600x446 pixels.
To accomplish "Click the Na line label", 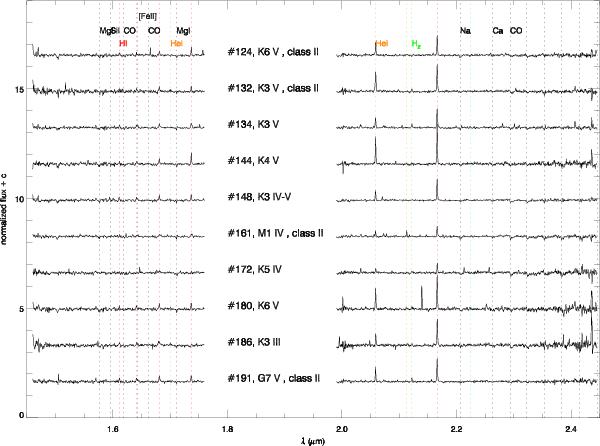I will click(465, 31).
